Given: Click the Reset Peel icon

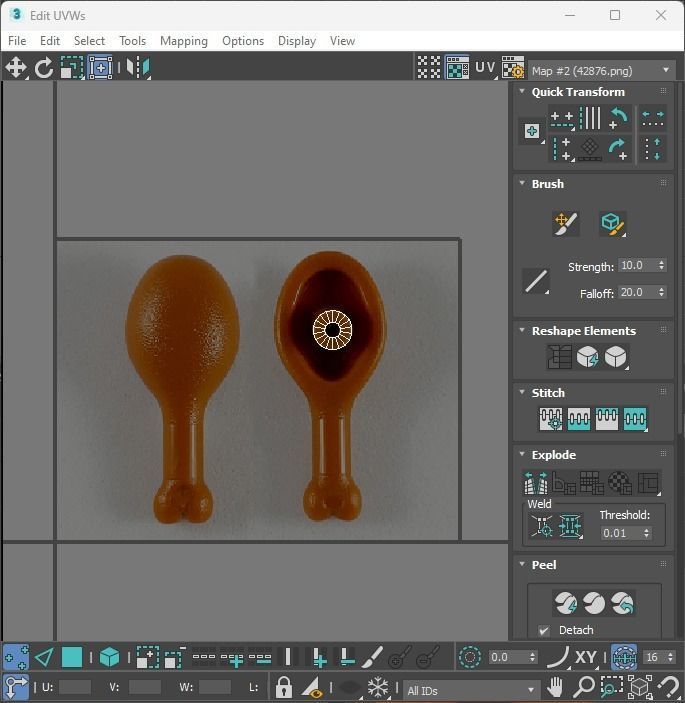Looking at the screenshot, I should click(623, 603).
